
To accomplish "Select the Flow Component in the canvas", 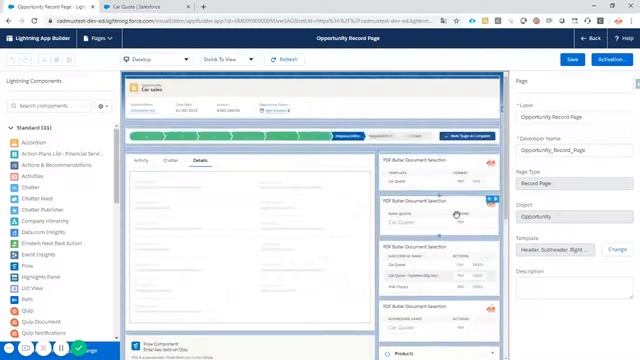I will (250, 349).
